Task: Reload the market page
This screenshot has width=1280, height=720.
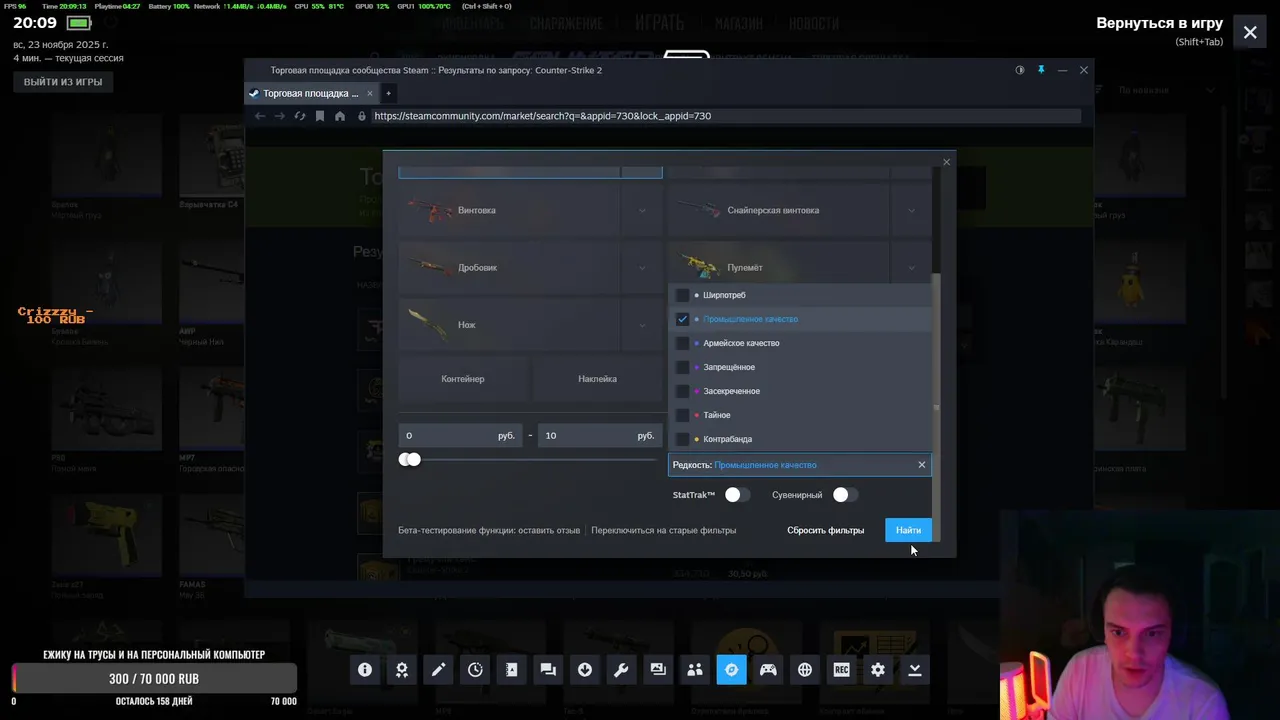Action: [300, 116]
